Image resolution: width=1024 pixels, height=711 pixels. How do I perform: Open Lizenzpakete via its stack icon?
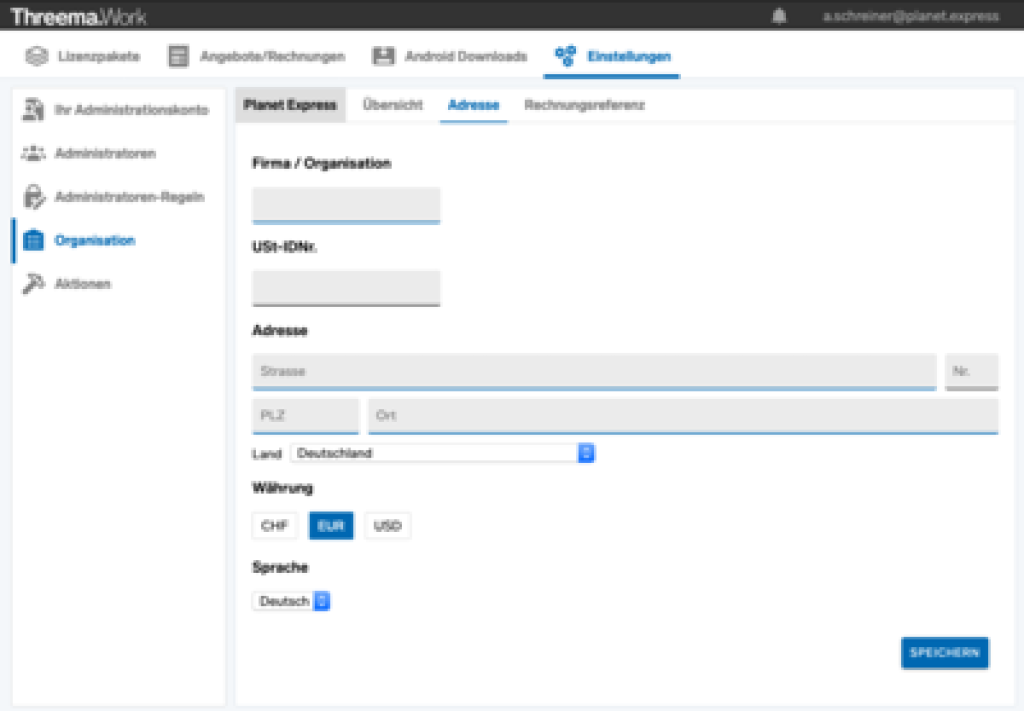pos(37,56)
